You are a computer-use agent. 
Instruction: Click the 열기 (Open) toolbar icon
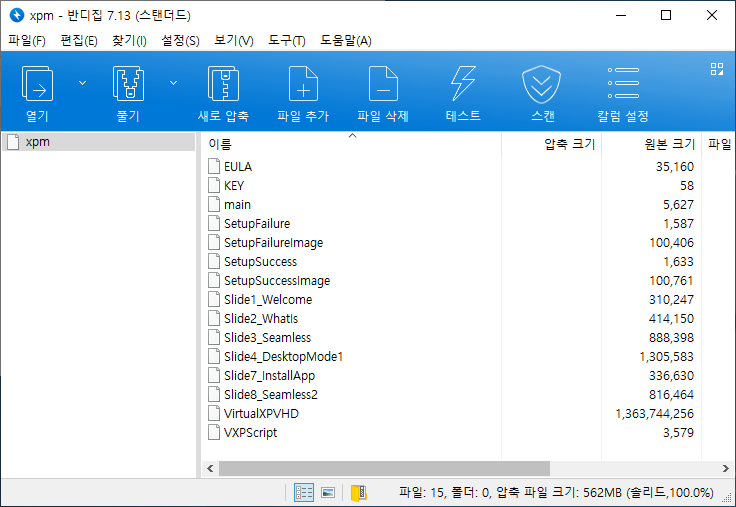(x=37, y=84)
